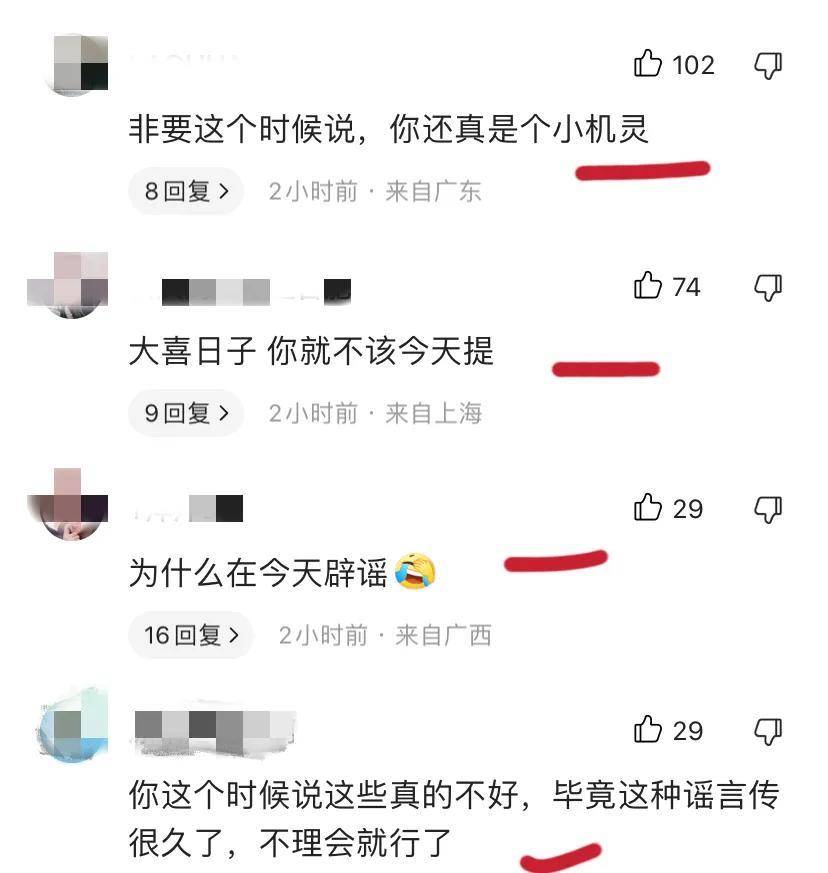Dislike the last comment about 谣言

click(768, 732)
